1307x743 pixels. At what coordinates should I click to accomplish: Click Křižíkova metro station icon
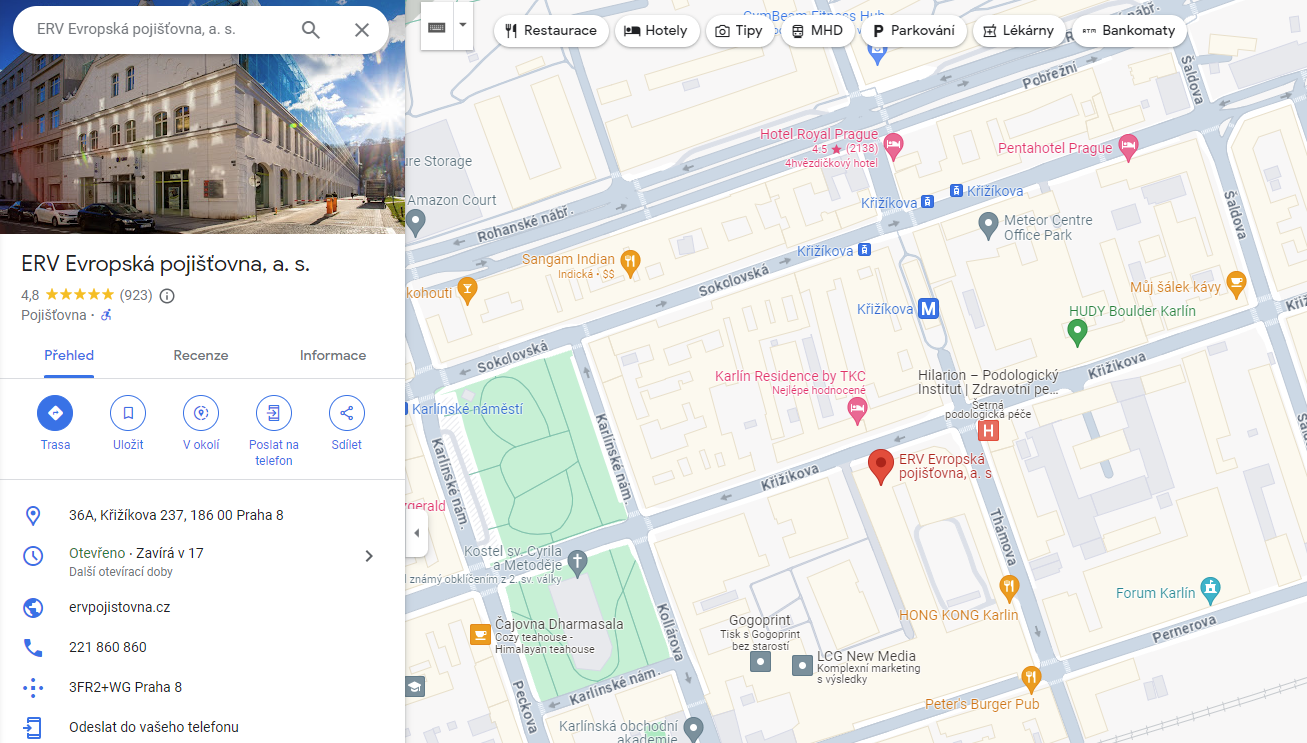929,309
